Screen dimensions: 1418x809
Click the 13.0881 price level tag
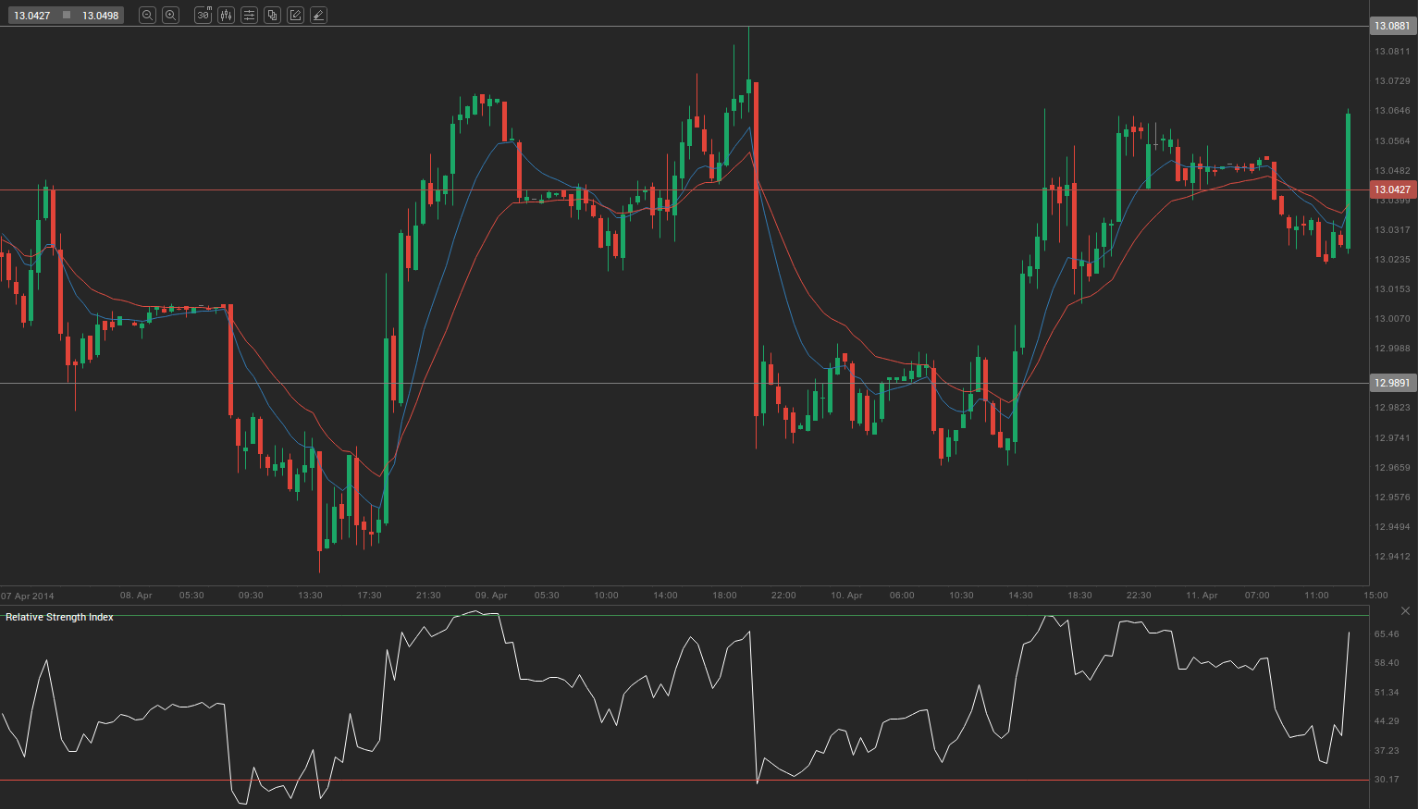pyautogui.click(x=1392, y=27)
